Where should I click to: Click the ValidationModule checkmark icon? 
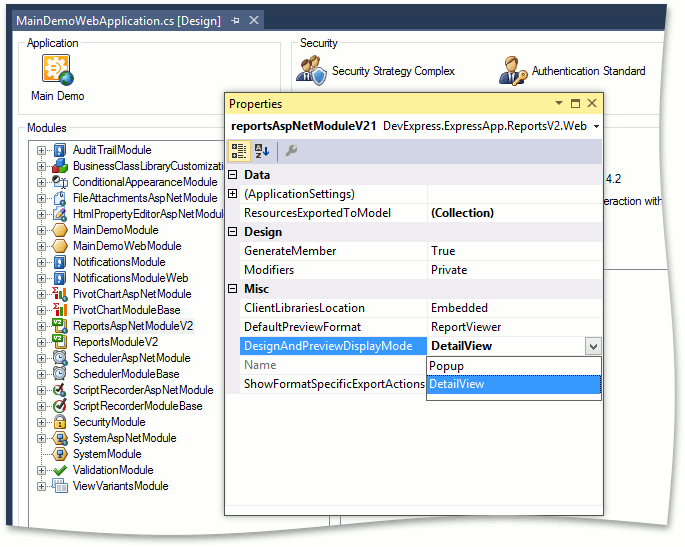(x=60, y=470)
